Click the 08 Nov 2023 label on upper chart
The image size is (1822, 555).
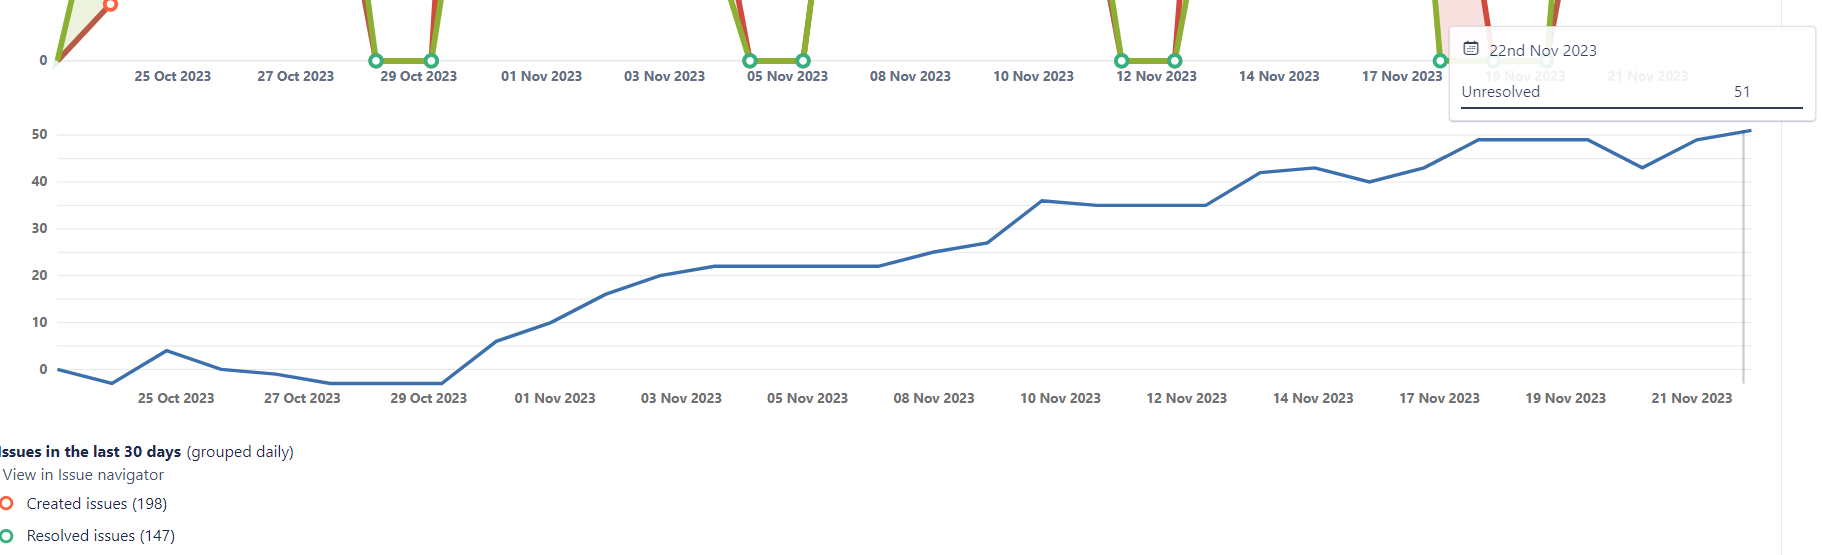tap(910, 76)
